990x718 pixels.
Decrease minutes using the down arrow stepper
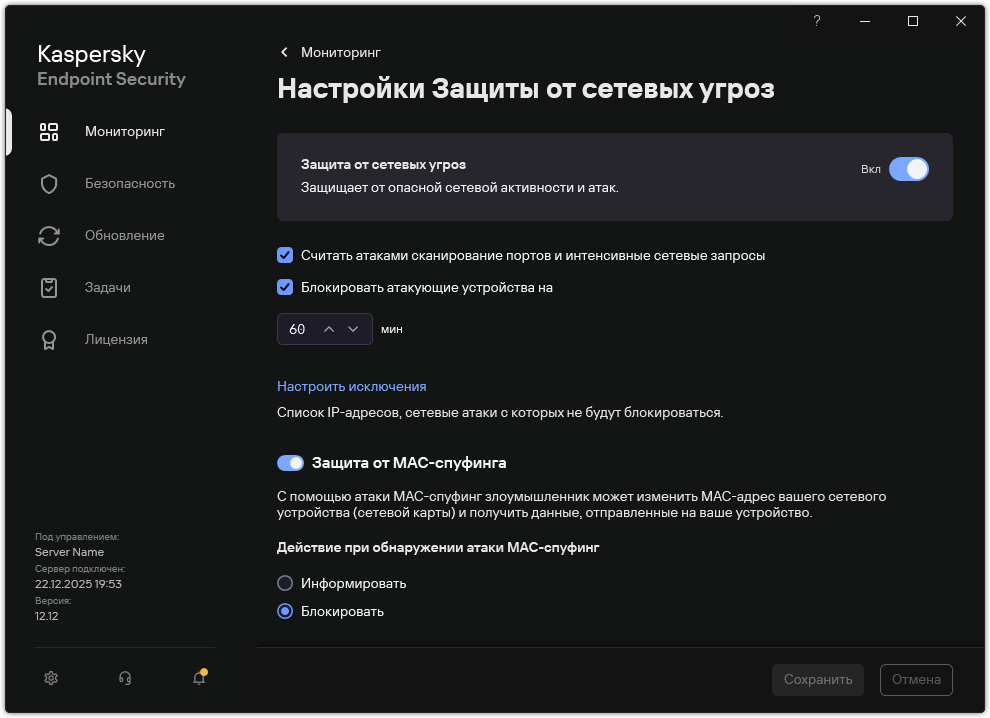(x=353, y=328)
